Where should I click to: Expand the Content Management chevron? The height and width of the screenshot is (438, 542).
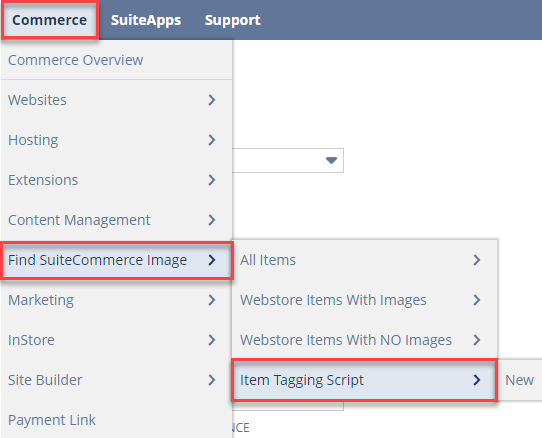coord(212,220)
